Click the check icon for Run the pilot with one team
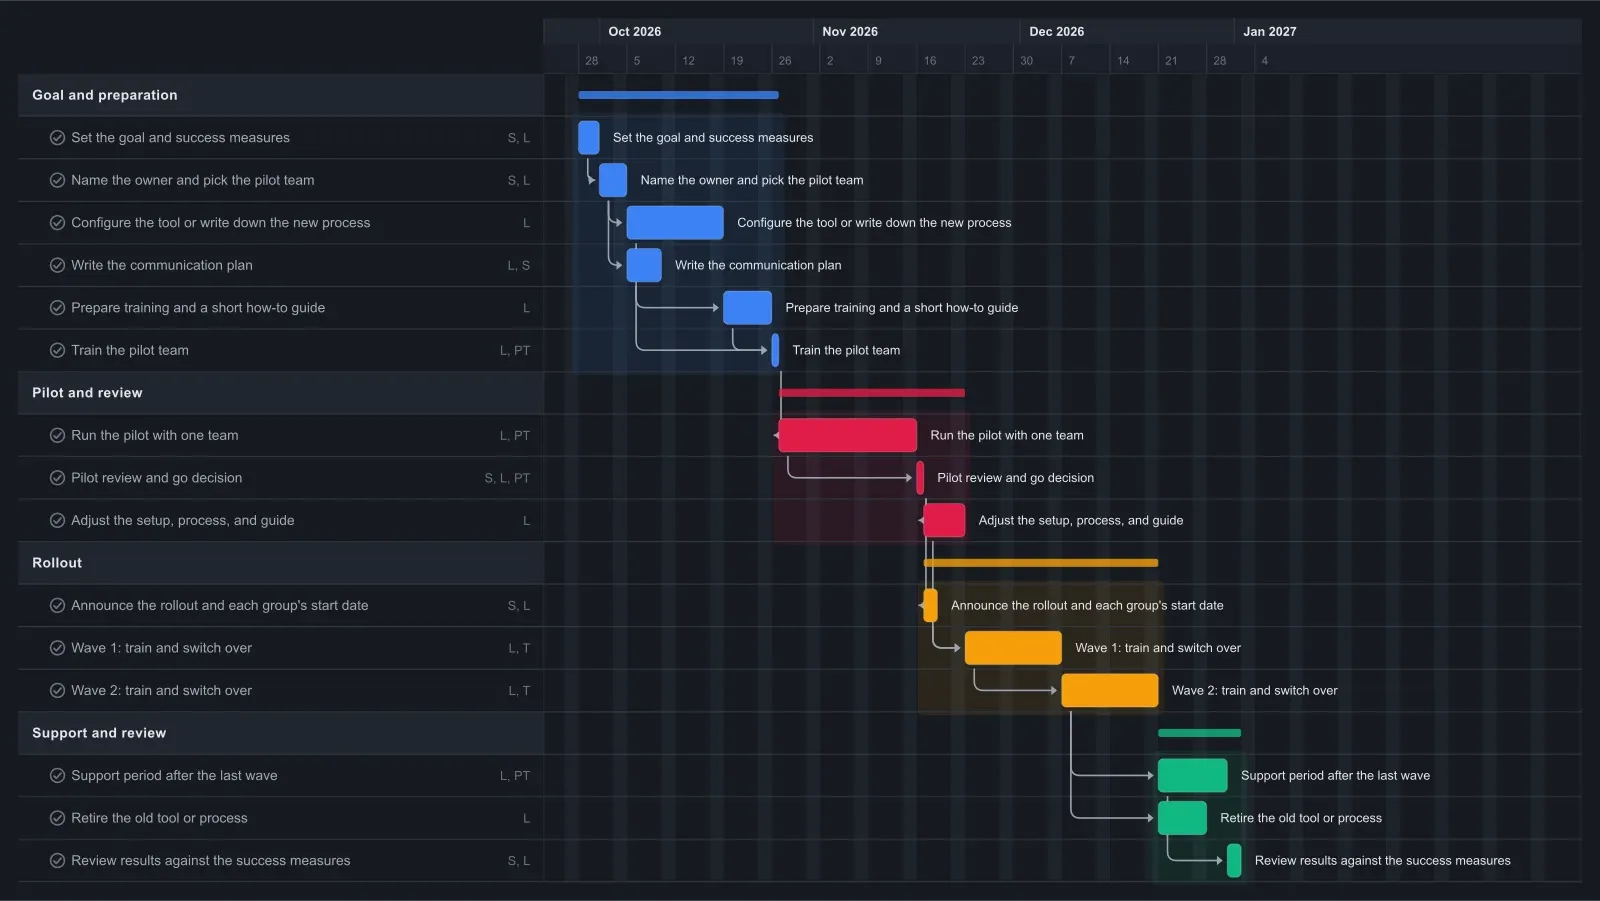Viewport: 1600px width, 901px height. point(57,435)
